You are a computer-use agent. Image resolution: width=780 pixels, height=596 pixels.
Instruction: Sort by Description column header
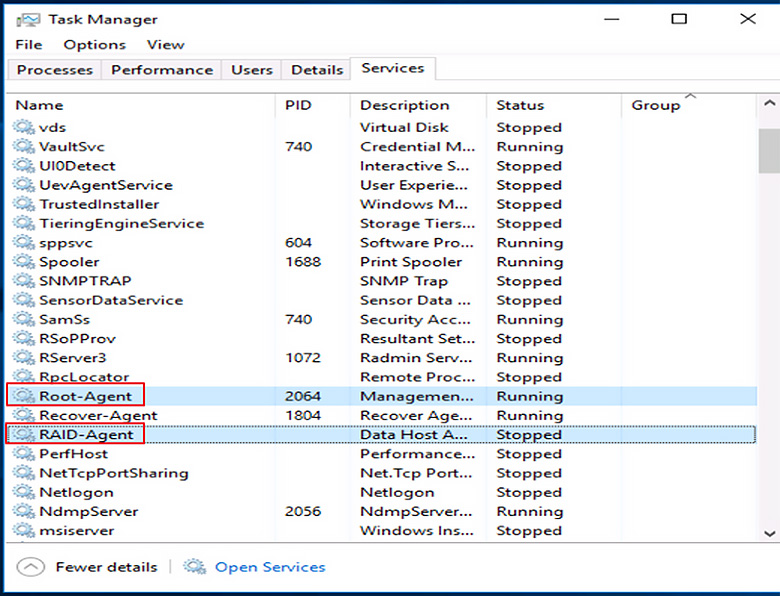coord(418,105)
